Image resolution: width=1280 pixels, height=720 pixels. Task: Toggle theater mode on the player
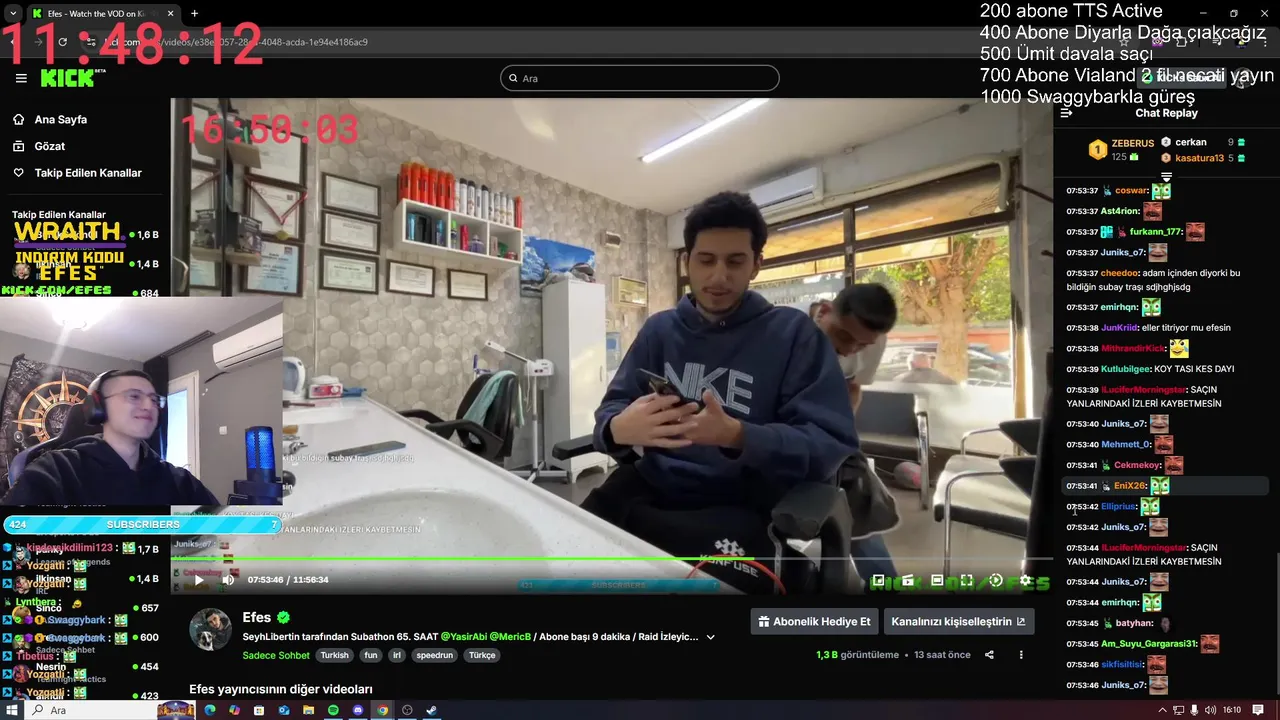click(x=937, y=580)
